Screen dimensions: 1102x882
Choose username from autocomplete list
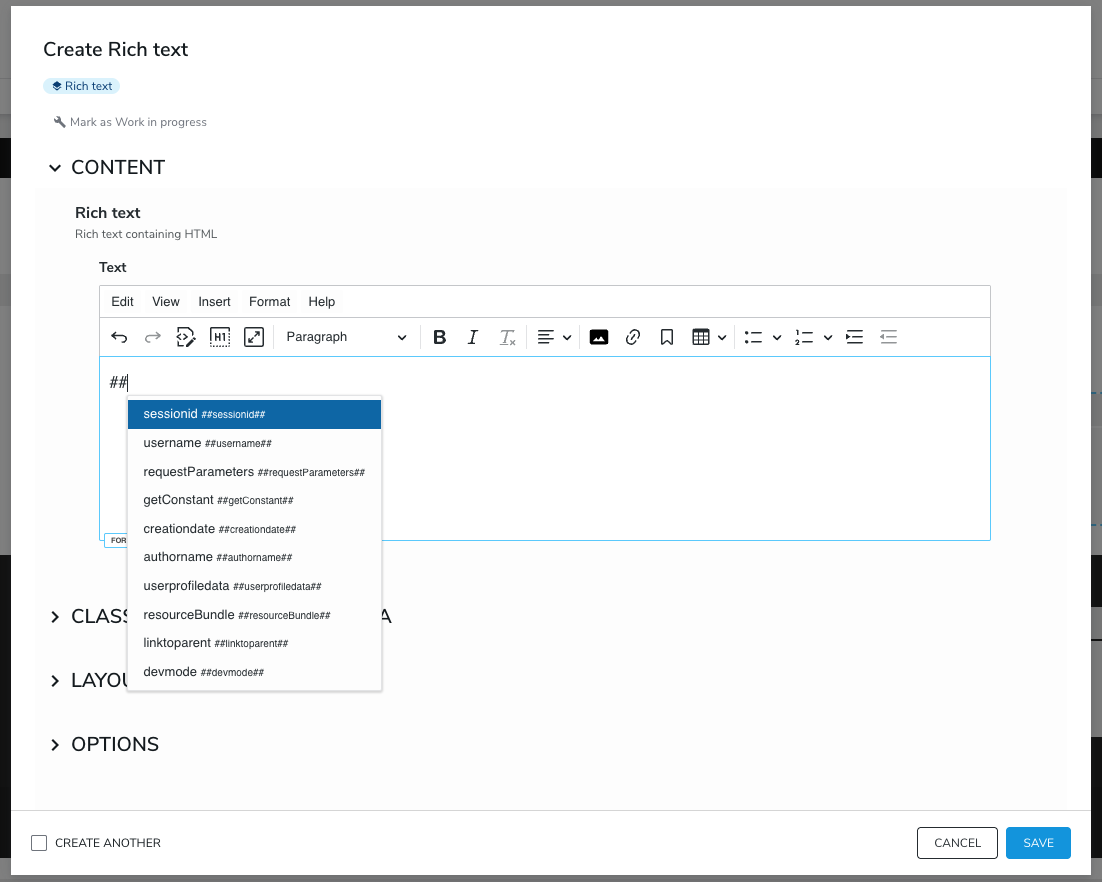[x=254, y=443]
